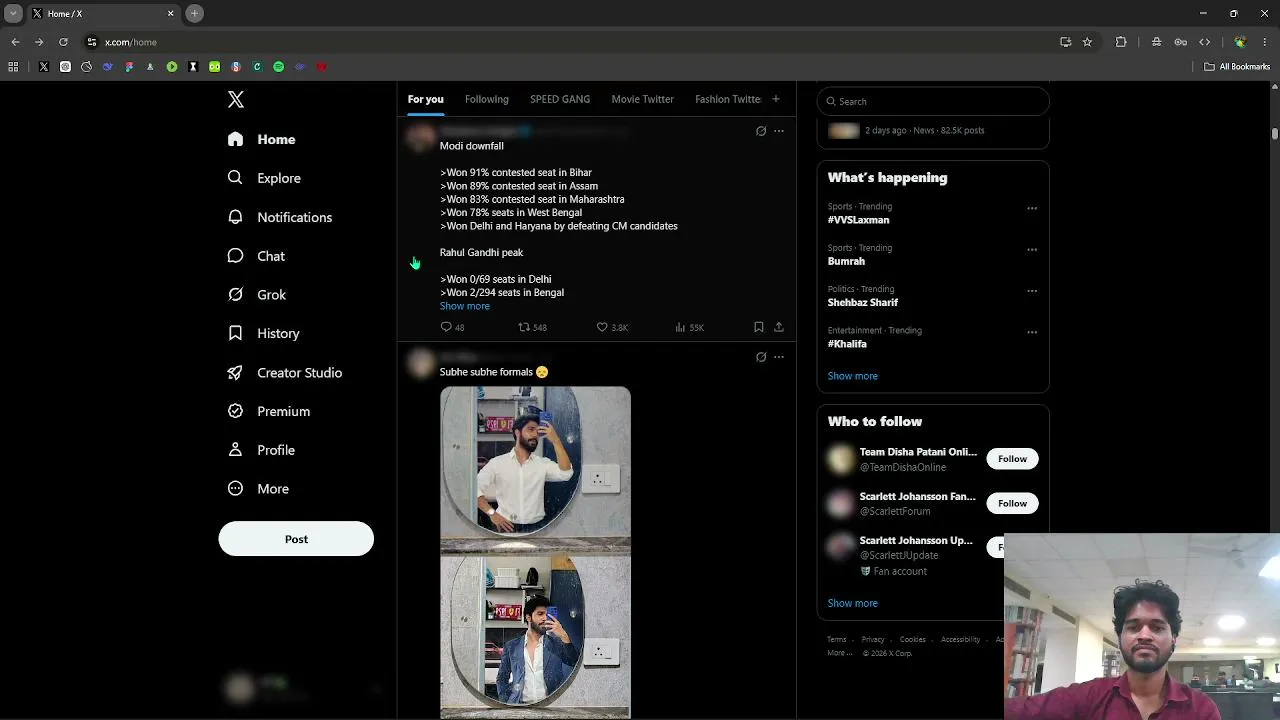Show more trends under What's happening
The height and width of the screenshot is (720, 1280).
[853, 376]
